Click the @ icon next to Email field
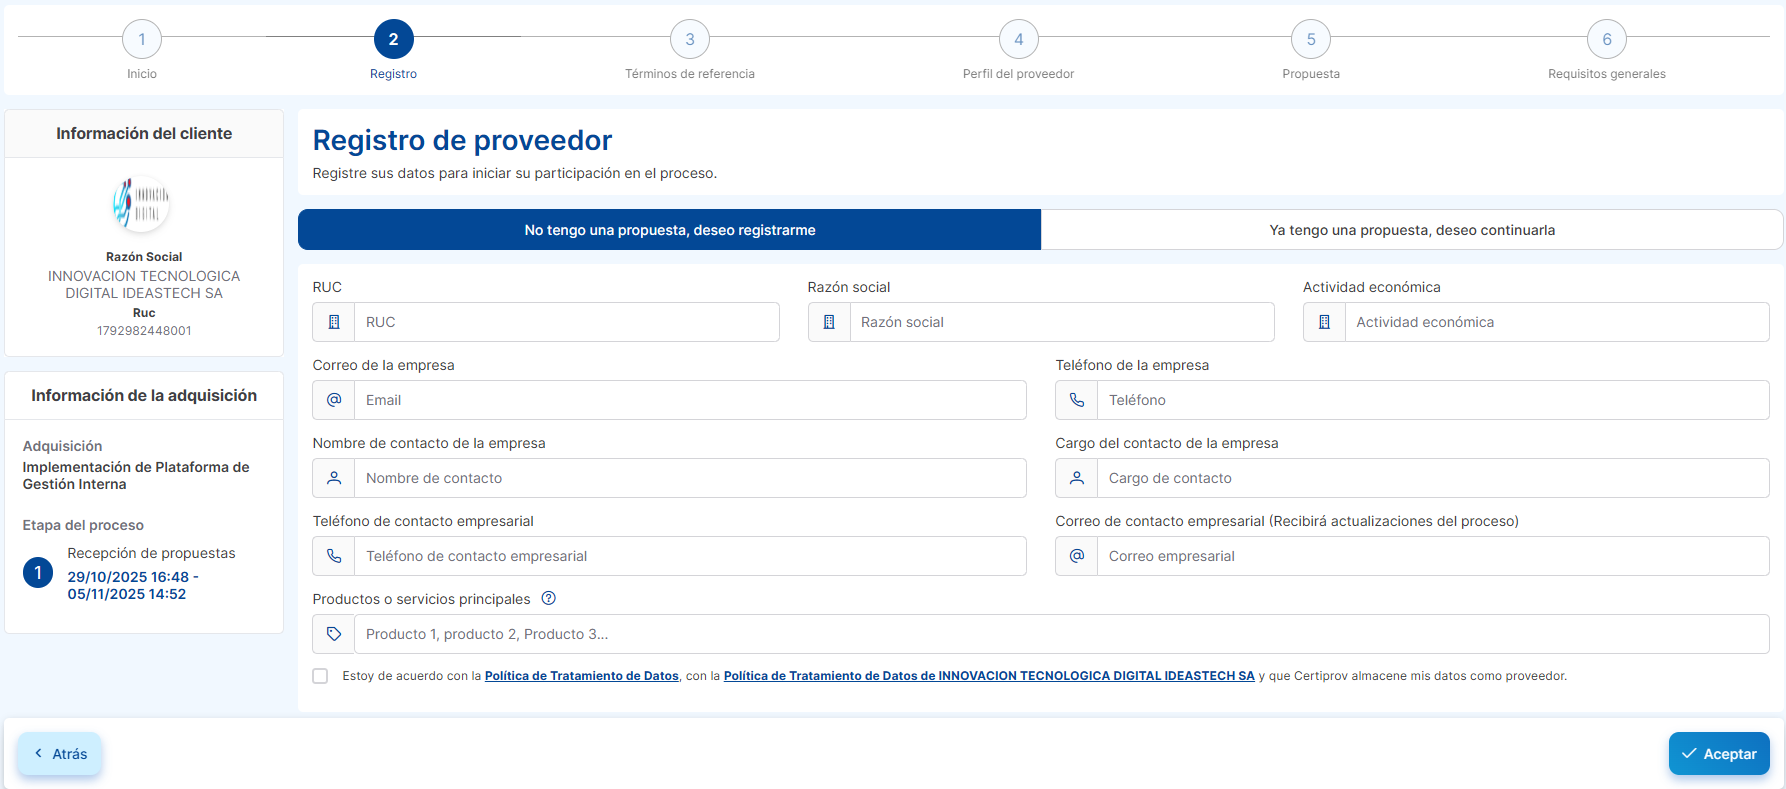1786x789 pixels. click(334, 400)
